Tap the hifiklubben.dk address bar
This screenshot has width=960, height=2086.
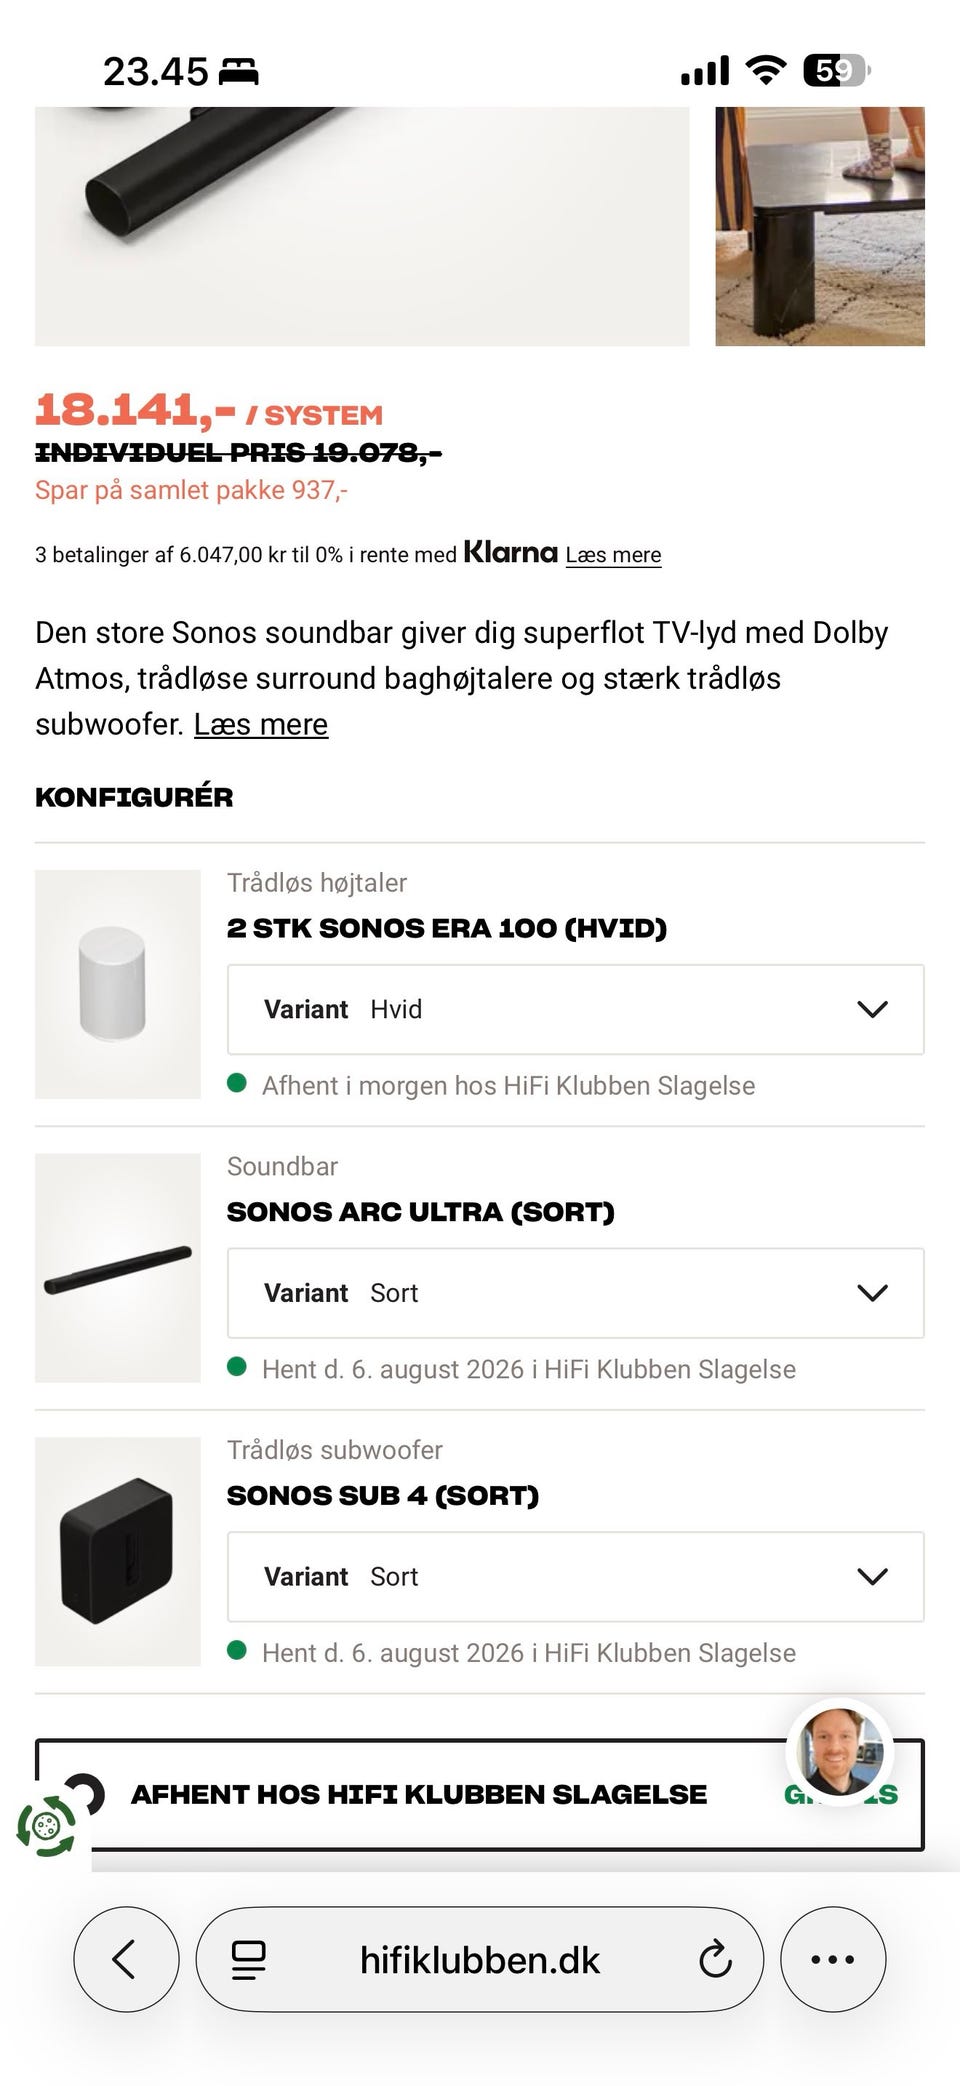[480, 1959]
